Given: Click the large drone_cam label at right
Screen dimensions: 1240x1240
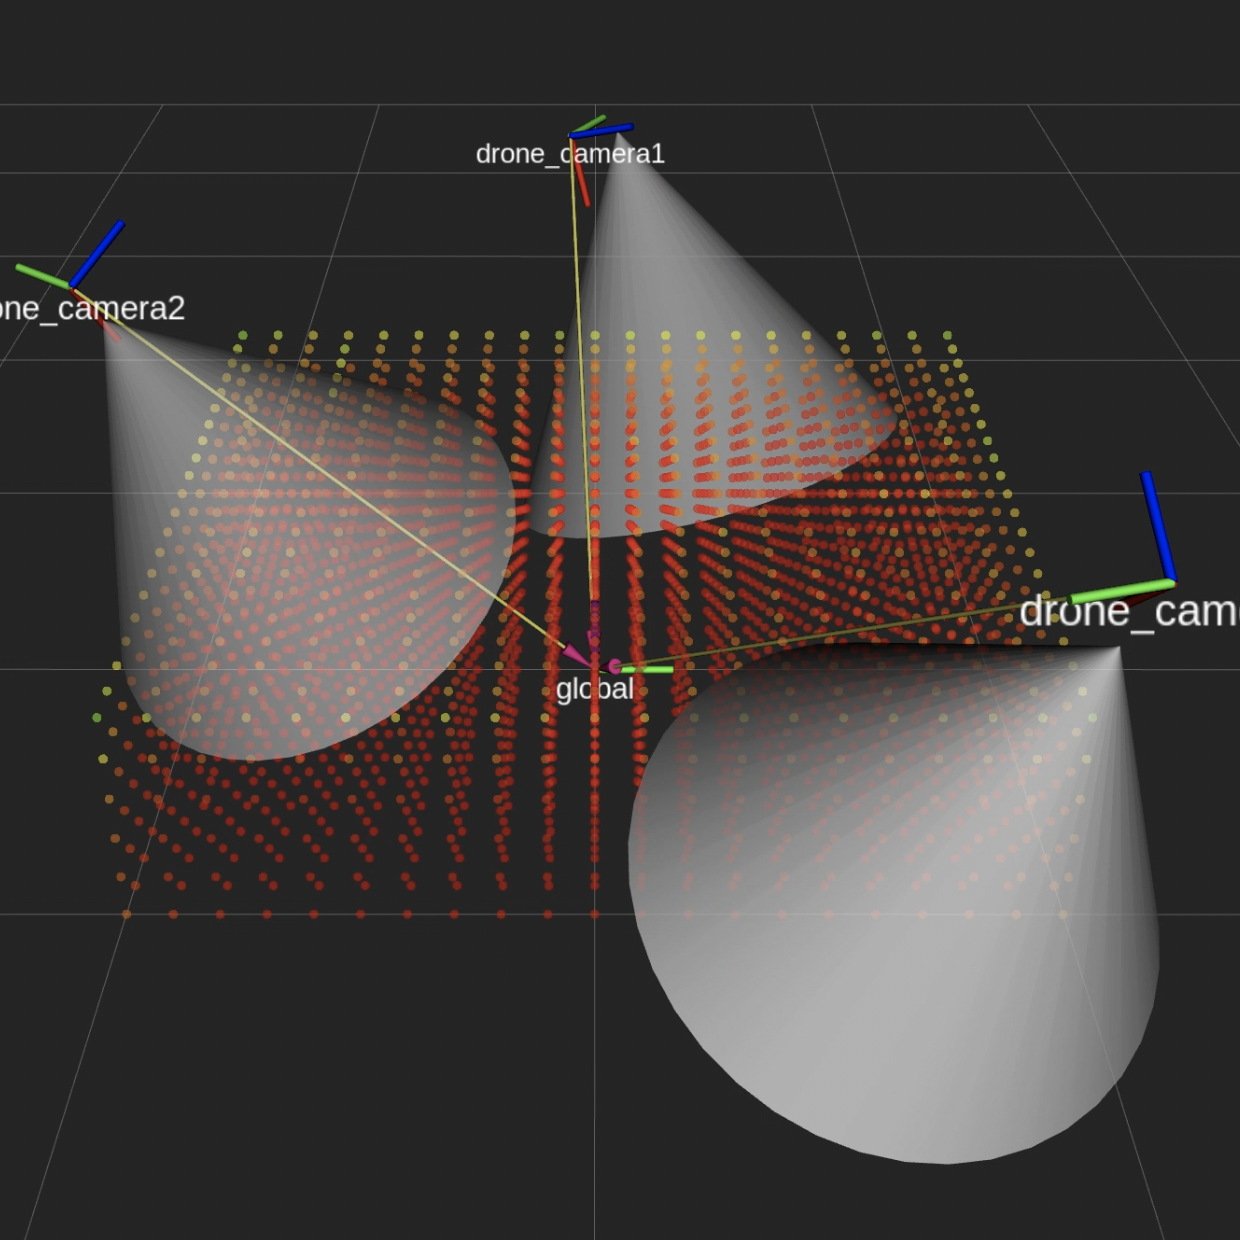Looking at the screenshot, I should pyautogui.click(x=1129, y=611).
